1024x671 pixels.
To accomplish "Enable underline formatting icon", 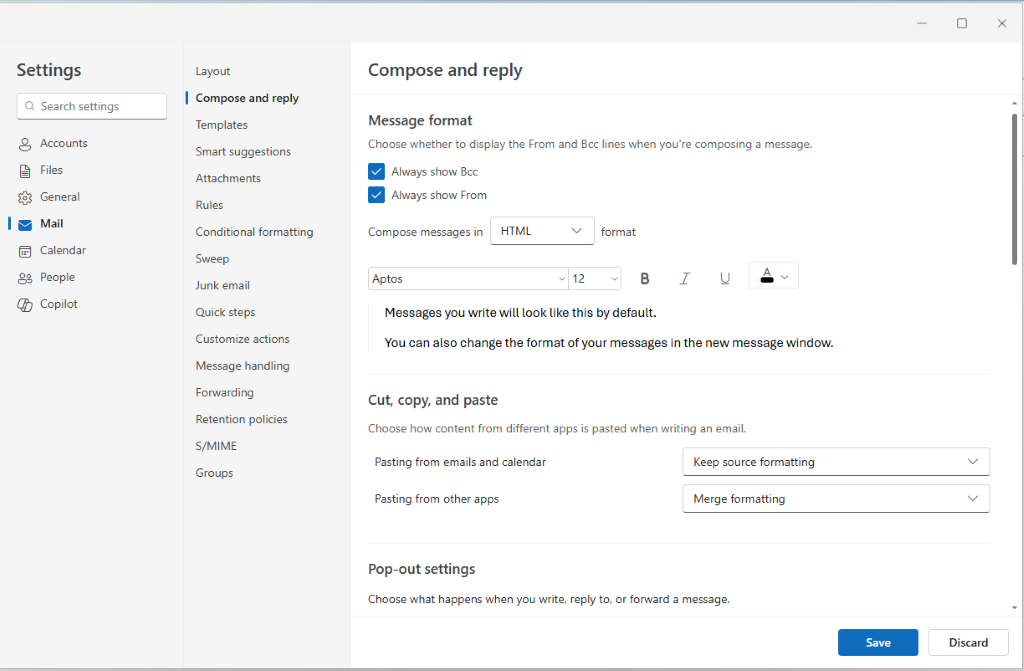I will (x=725, y=278).
